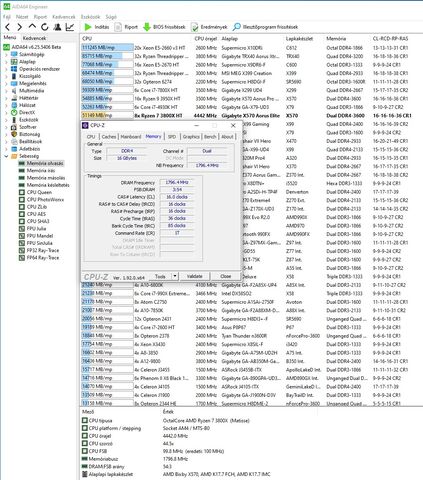Screen dimensions: 423x480
Task: Click the highlighted 51149 MB/mp result bar
Action: coord(107,115)
